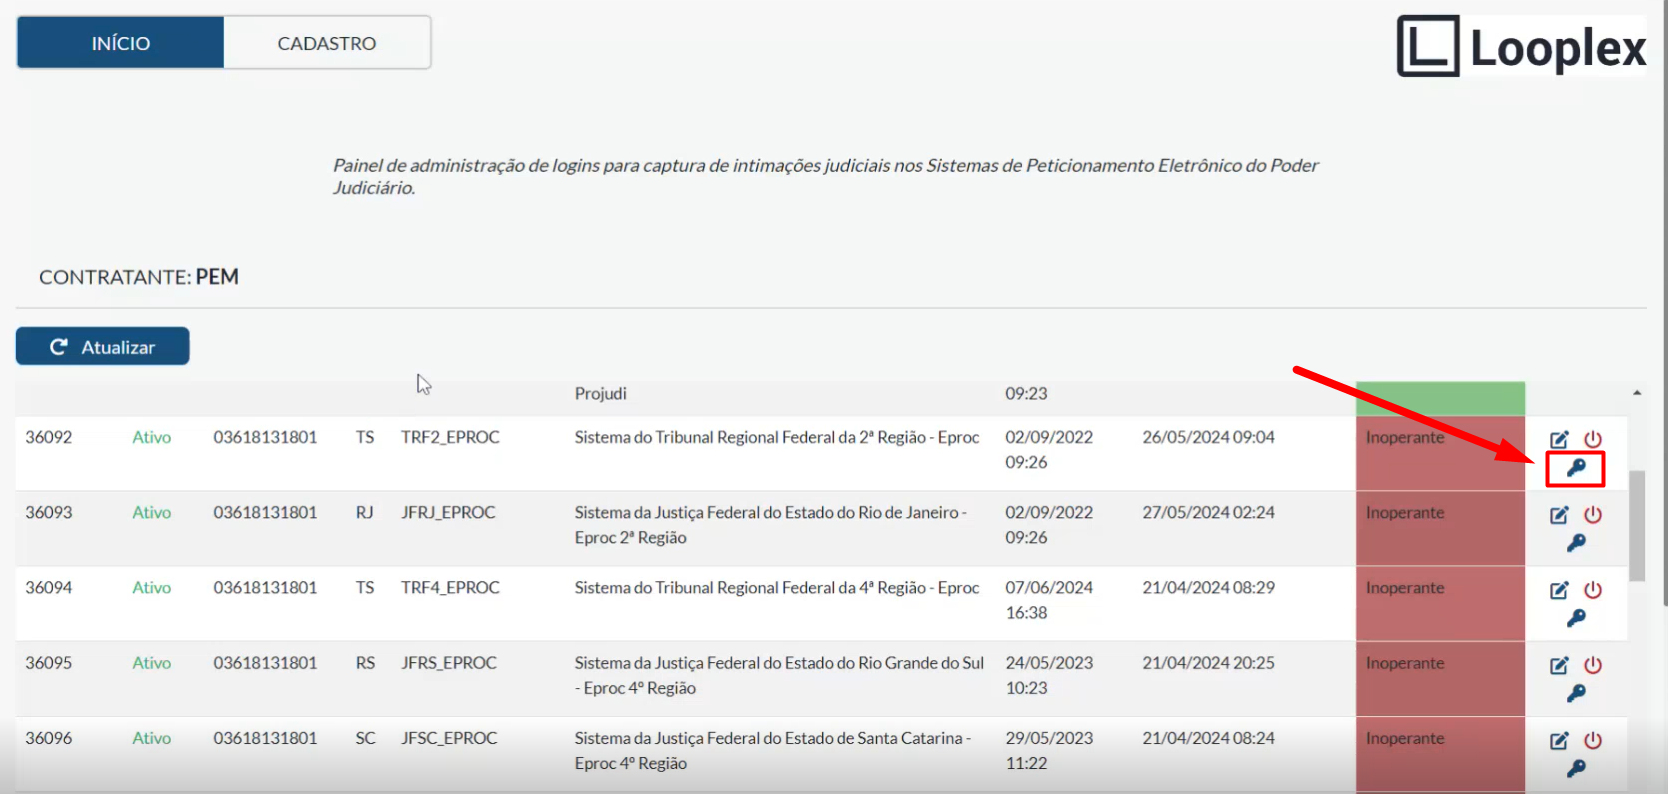Image resolution: width=1668 pixels, height=794 pixels.
Task: Click JFSC_EPROC system code
Action: point(449,738)
